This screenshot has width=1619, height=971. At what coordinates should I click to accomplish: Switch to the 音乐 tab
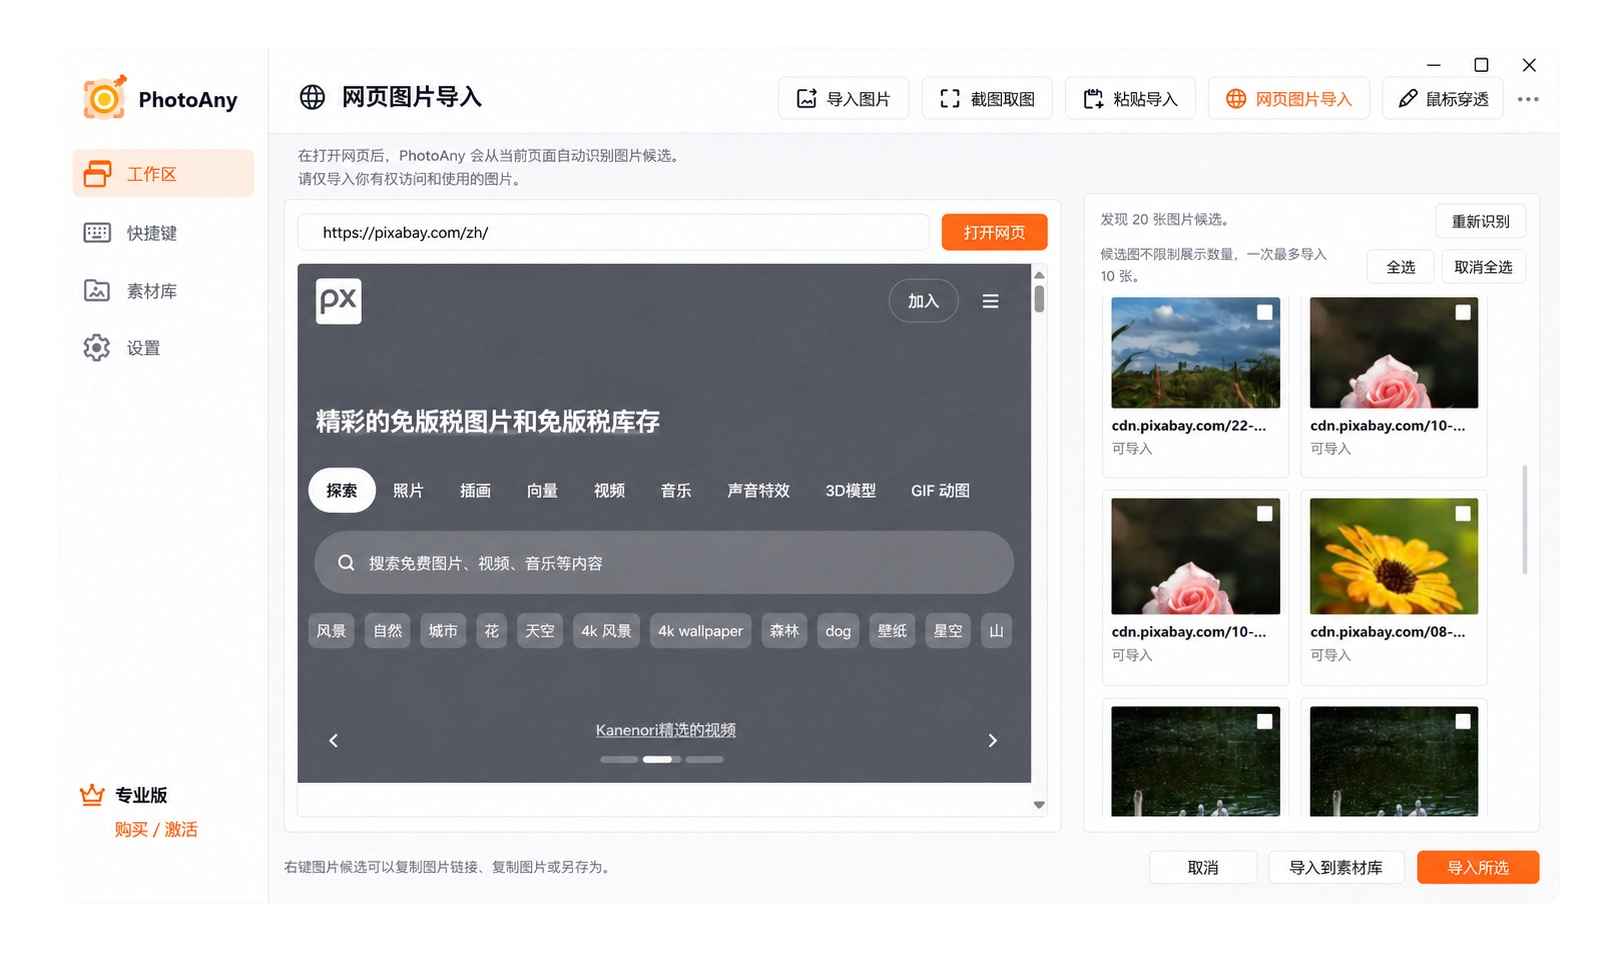(676, 490)
